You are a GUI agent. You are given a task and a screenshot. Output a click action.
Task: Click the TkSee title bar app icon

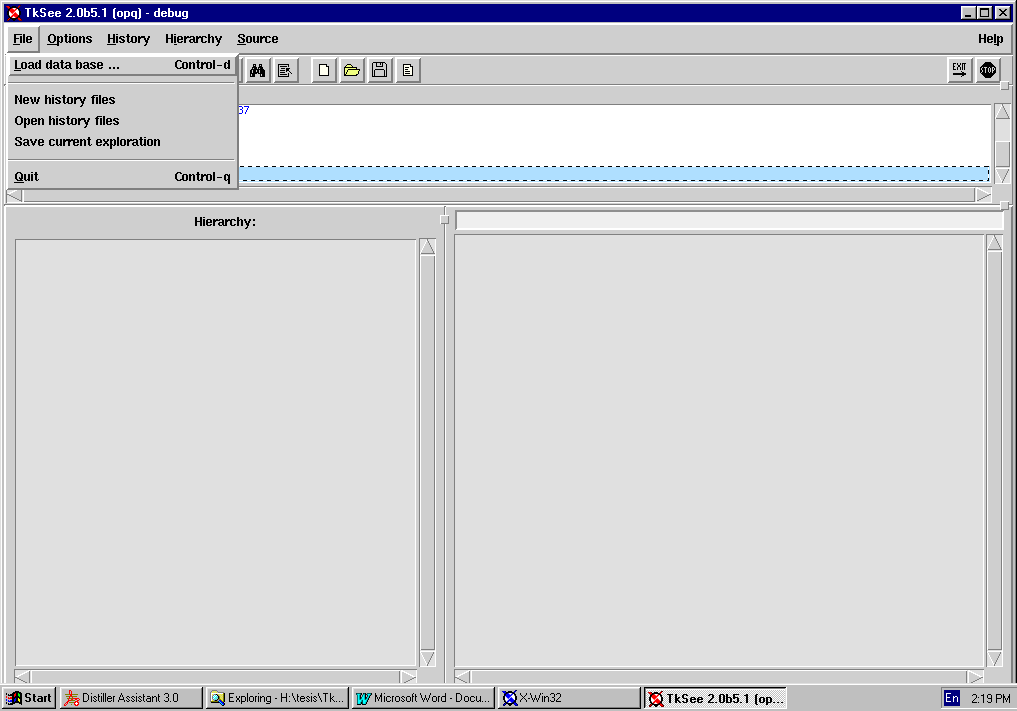tap(13, 12)
